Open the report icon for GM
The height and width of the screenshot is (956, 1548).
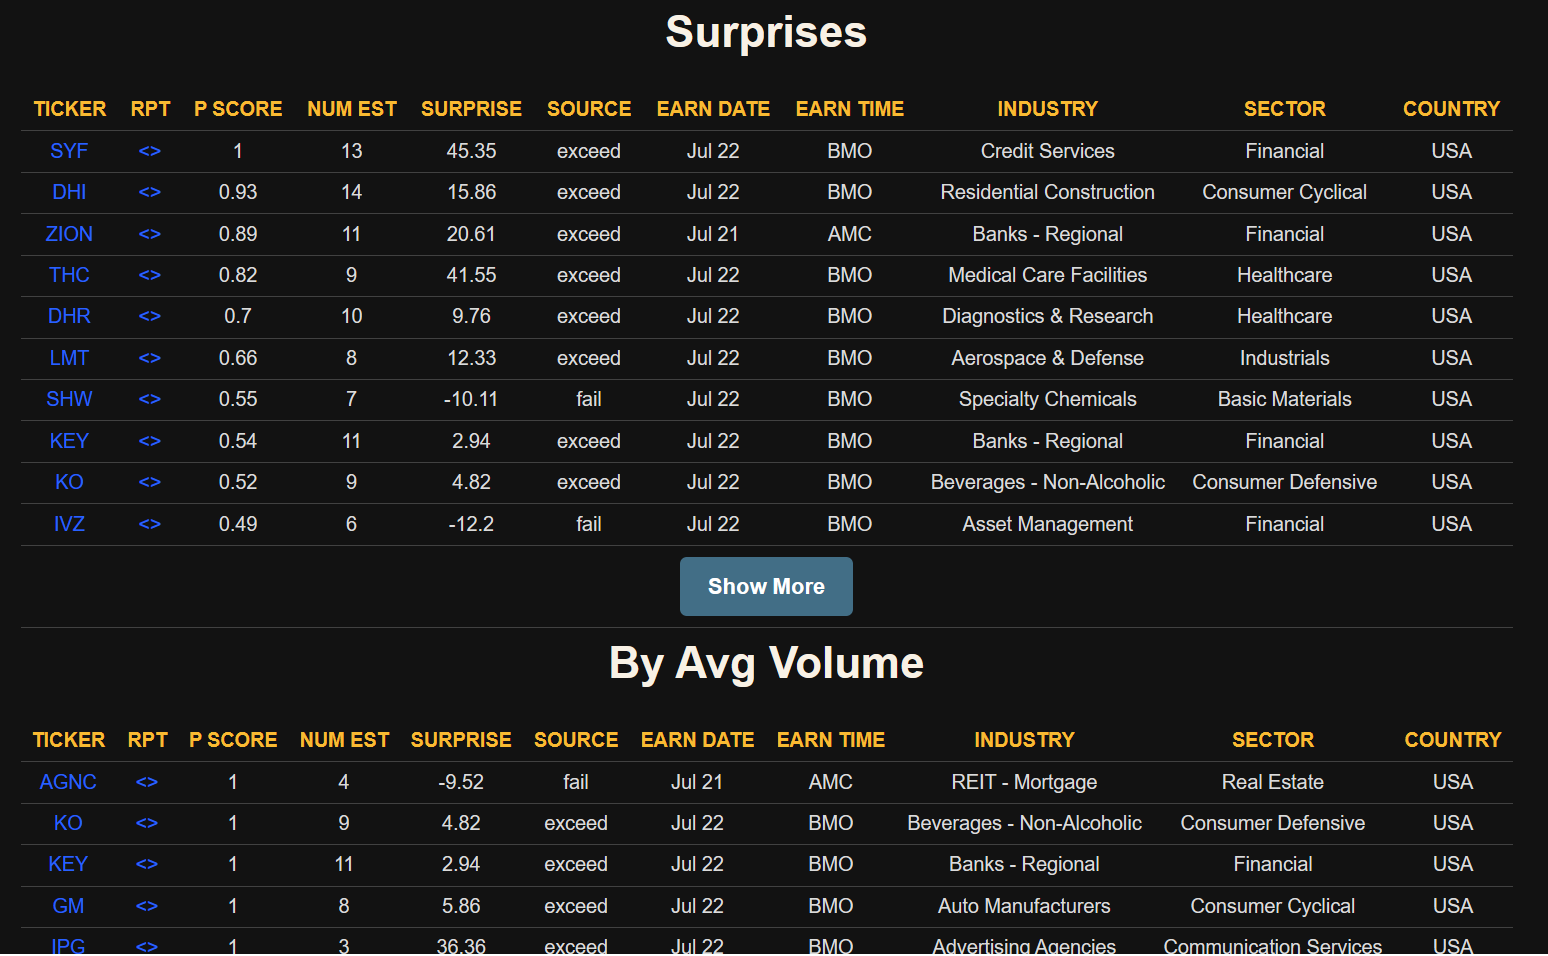(x=147, y=906)
